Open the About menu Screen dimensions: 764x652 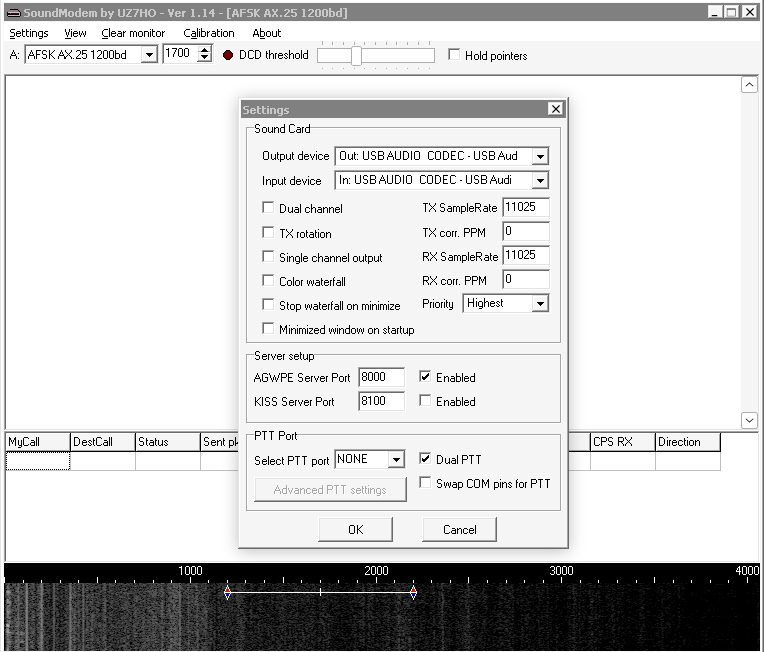point(267,33)
